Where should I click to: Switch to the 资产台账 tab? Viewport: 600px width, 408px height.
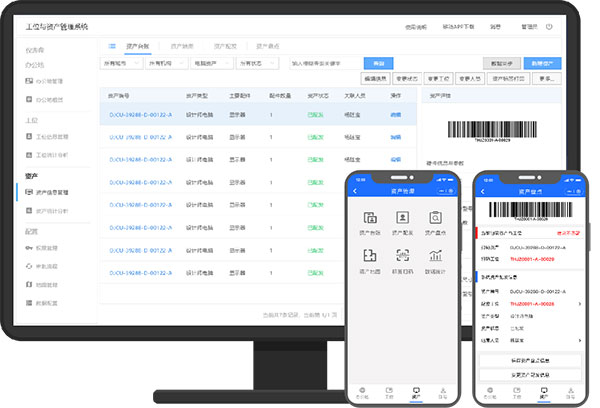tap(139, 46)
